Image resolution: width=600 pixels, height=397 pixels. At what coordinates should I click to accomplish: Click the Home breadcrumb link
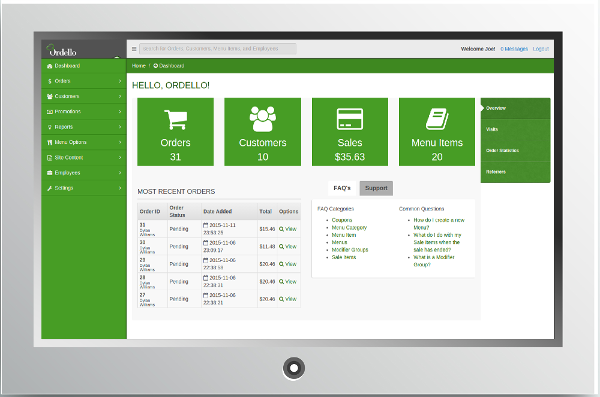coord(139,66)
